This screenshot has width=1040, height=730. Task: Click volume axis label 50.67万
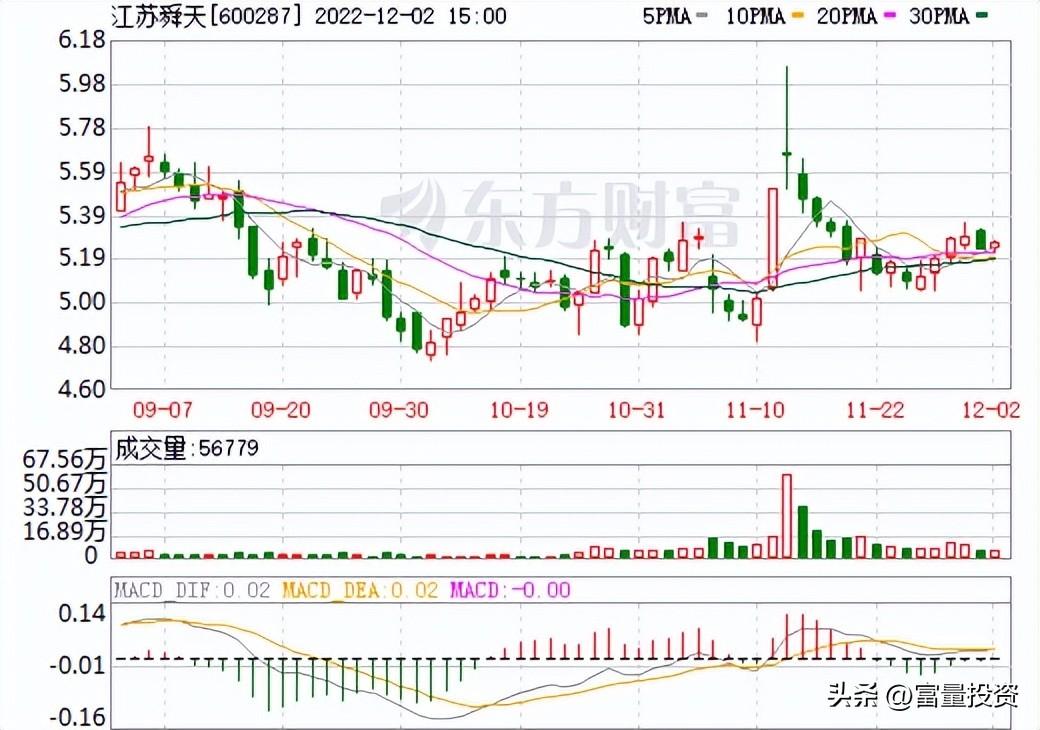pyautogui.click(x=64, y=484)
